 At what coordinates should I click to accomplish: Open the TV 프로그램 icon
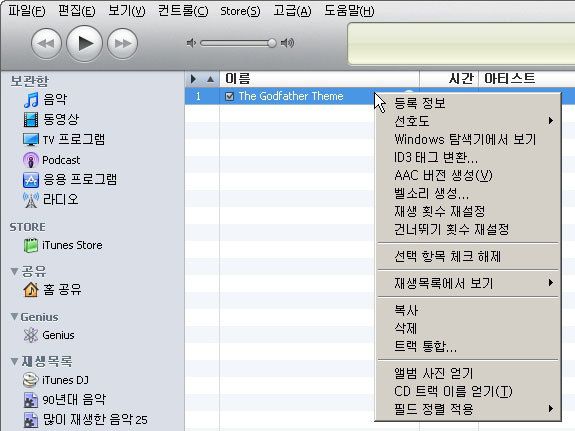(31, 139)
